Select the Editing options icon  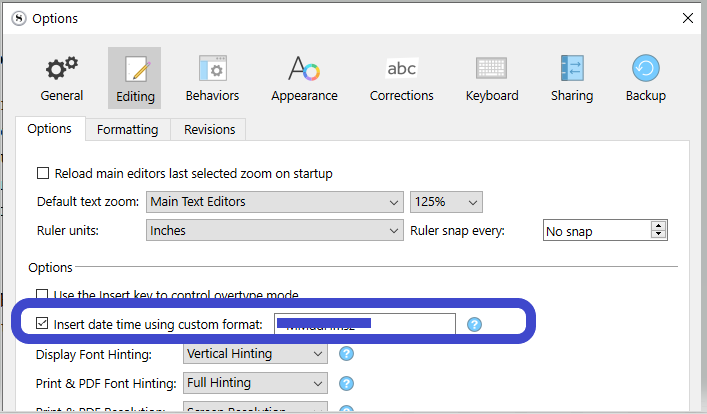(135, 78)
